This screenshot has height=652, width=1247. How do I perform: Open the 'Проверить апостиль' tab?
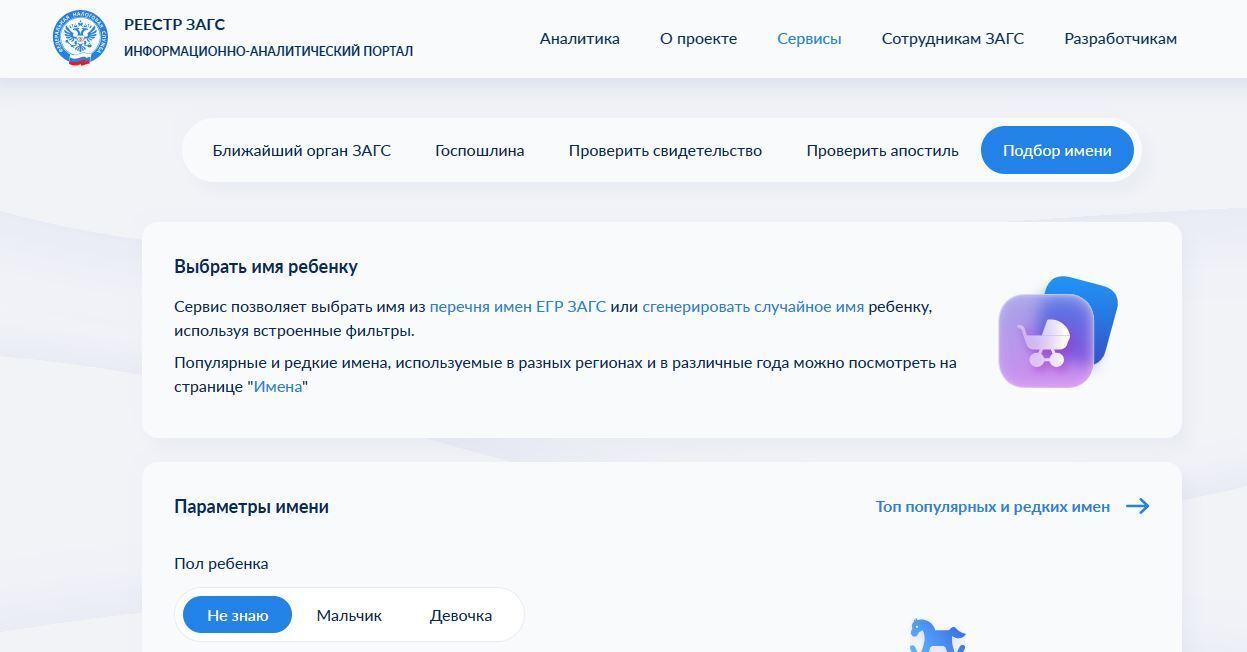pyautogui.click(x=882, y=151)
